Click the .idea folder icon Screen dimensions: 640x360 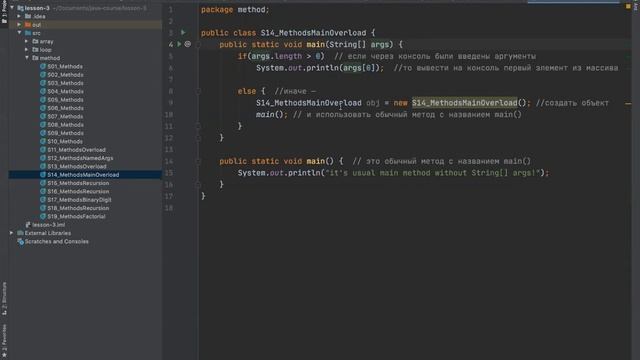(28, 16)
